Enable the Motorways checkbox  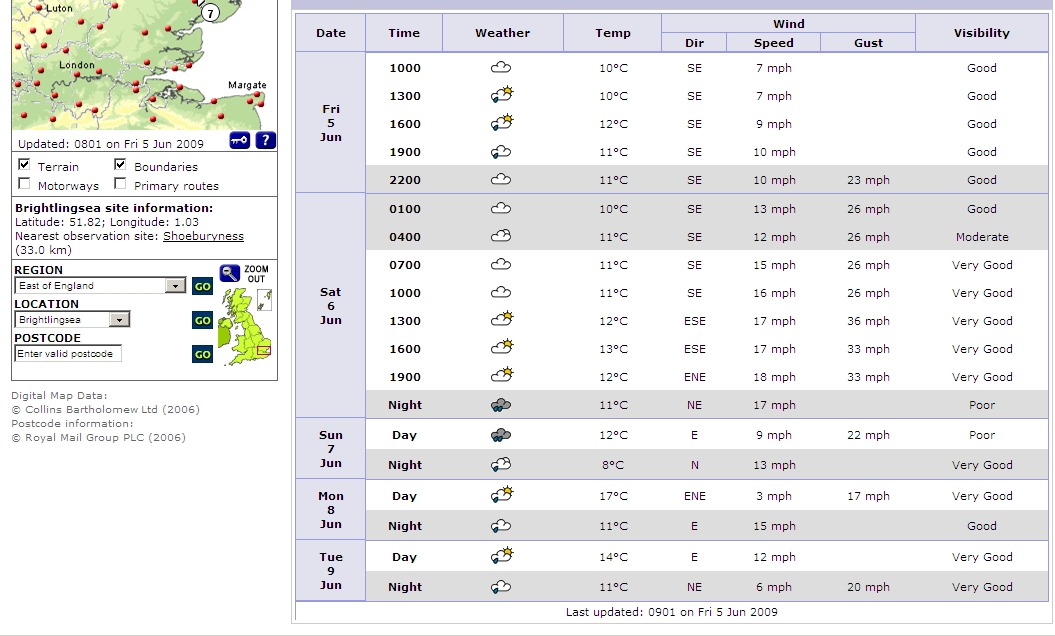click(25, 184)
